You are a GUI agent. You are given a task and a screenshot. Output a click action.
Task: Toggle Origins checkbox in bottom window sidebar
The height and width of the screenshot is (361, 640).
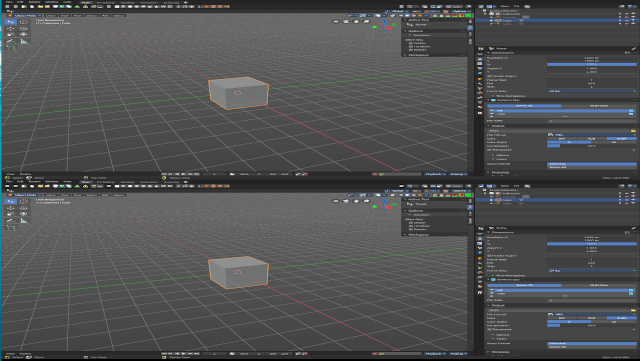[411, 223]
